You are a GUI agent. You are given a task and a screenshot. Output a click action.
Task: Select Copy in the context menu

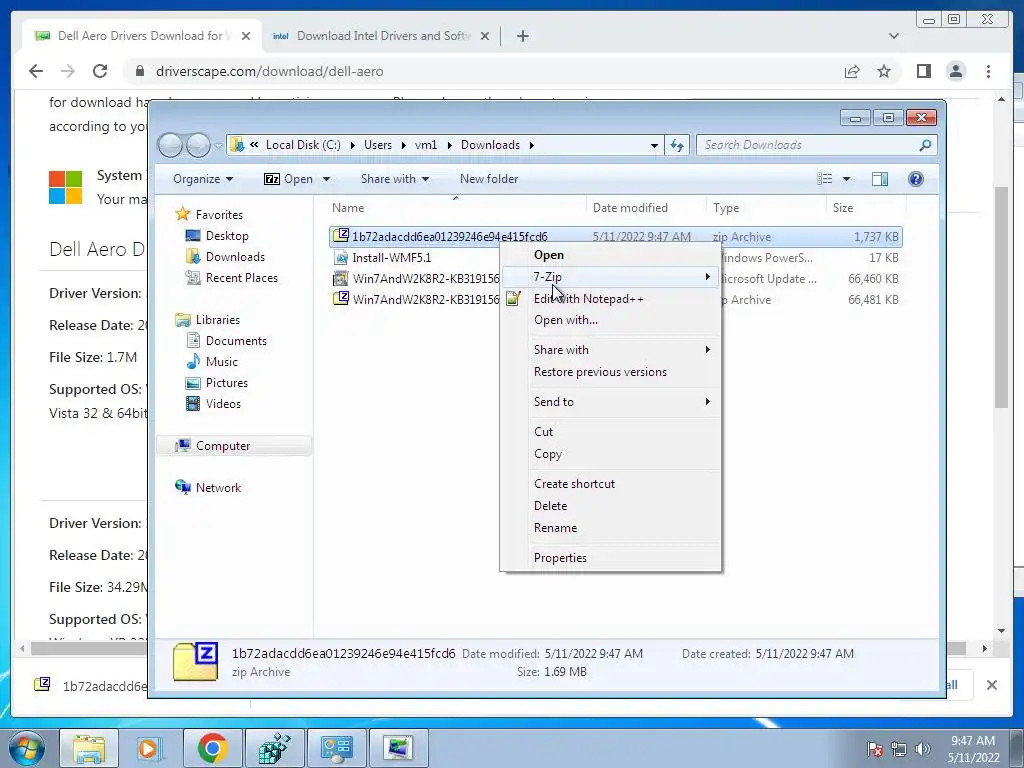(611, 454)
